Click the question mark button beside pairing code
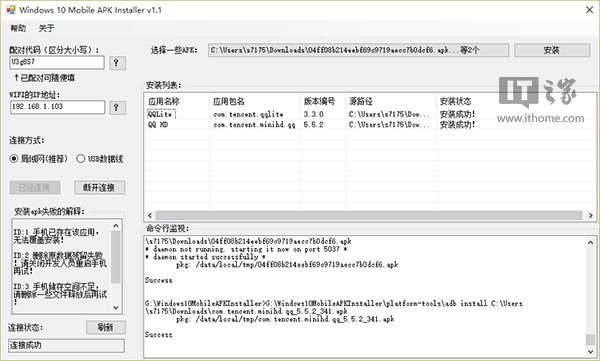The height and width of the screenshot is (361, 600). pos(117,63)
